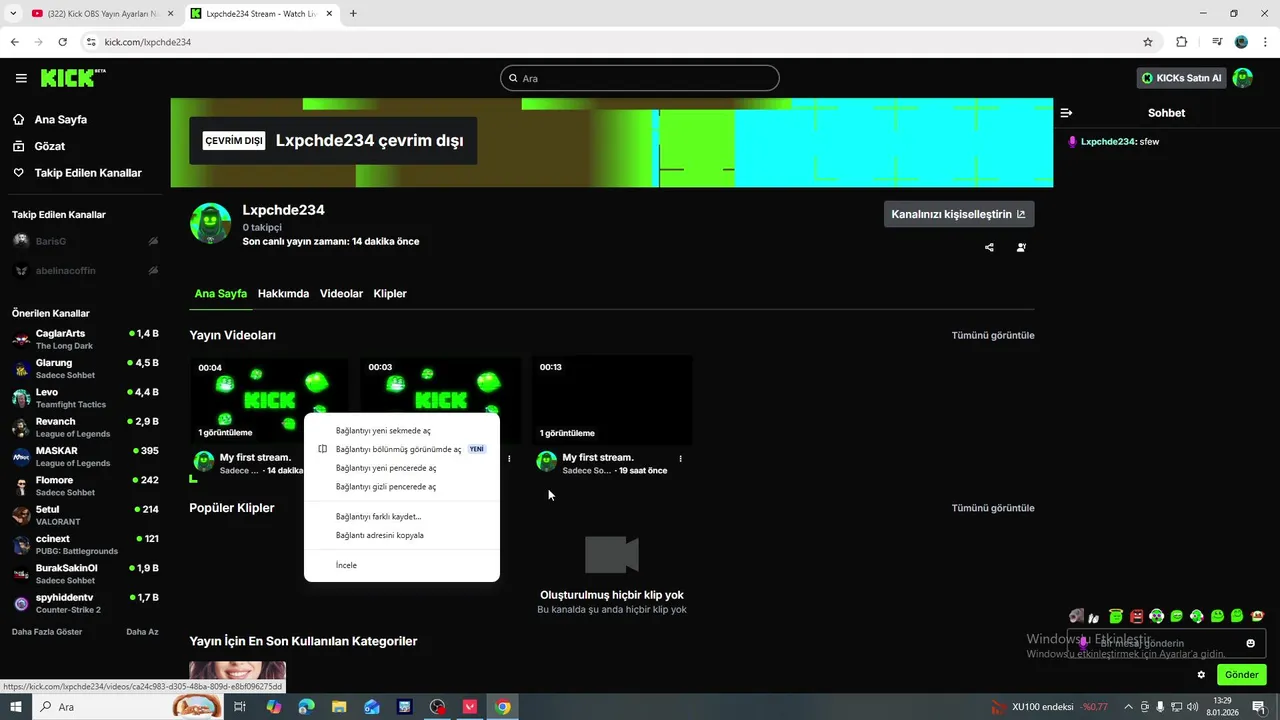This screenshot has height=720, width=1280.
Task: Select Bağlantıyı yeni sekmede aç
Action: coord(402,431)
